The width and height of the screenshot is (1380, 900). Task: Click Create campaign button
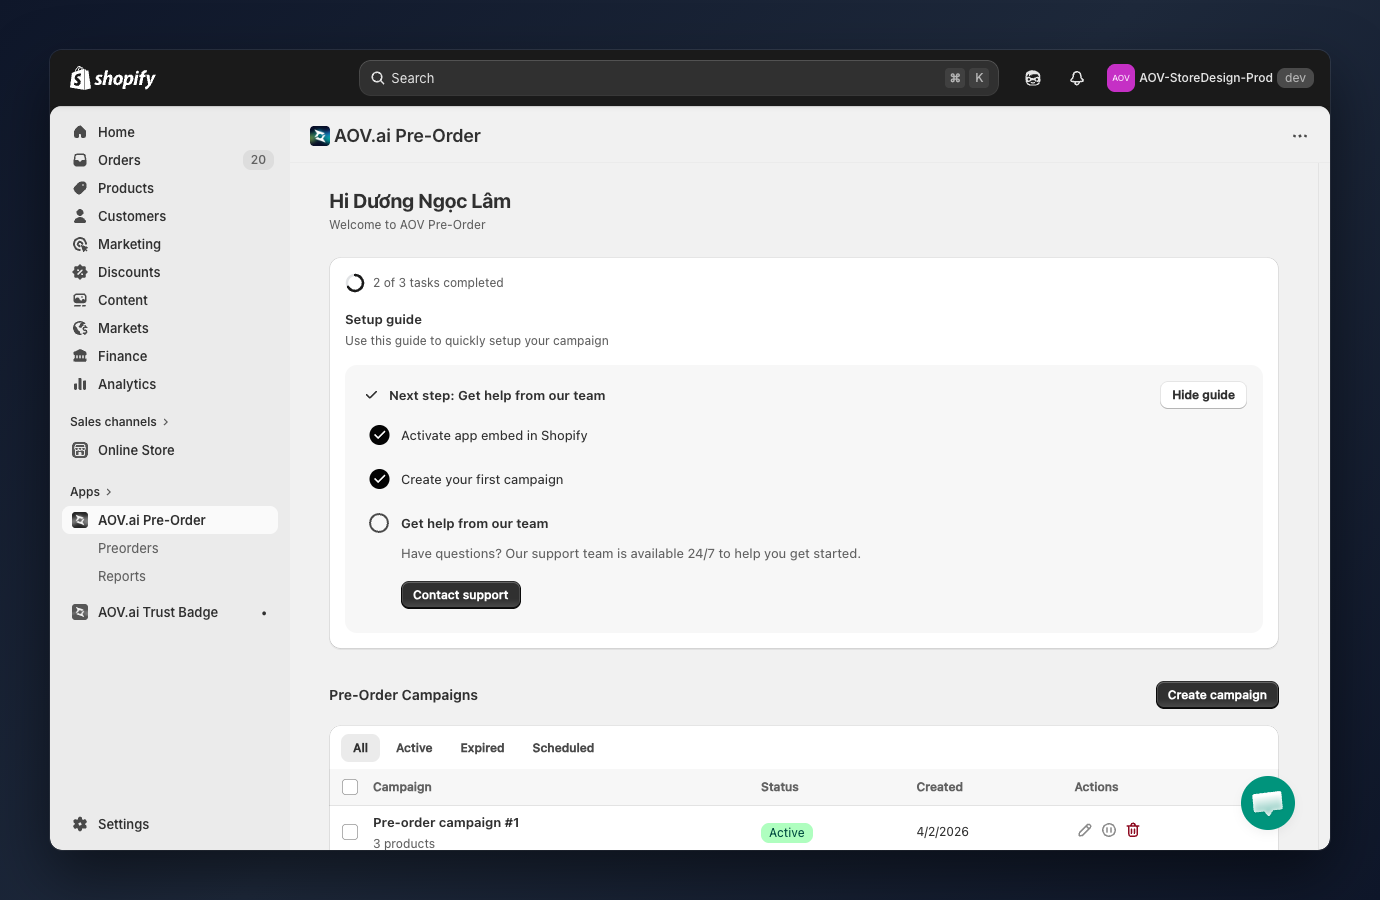click(1217, 695)
